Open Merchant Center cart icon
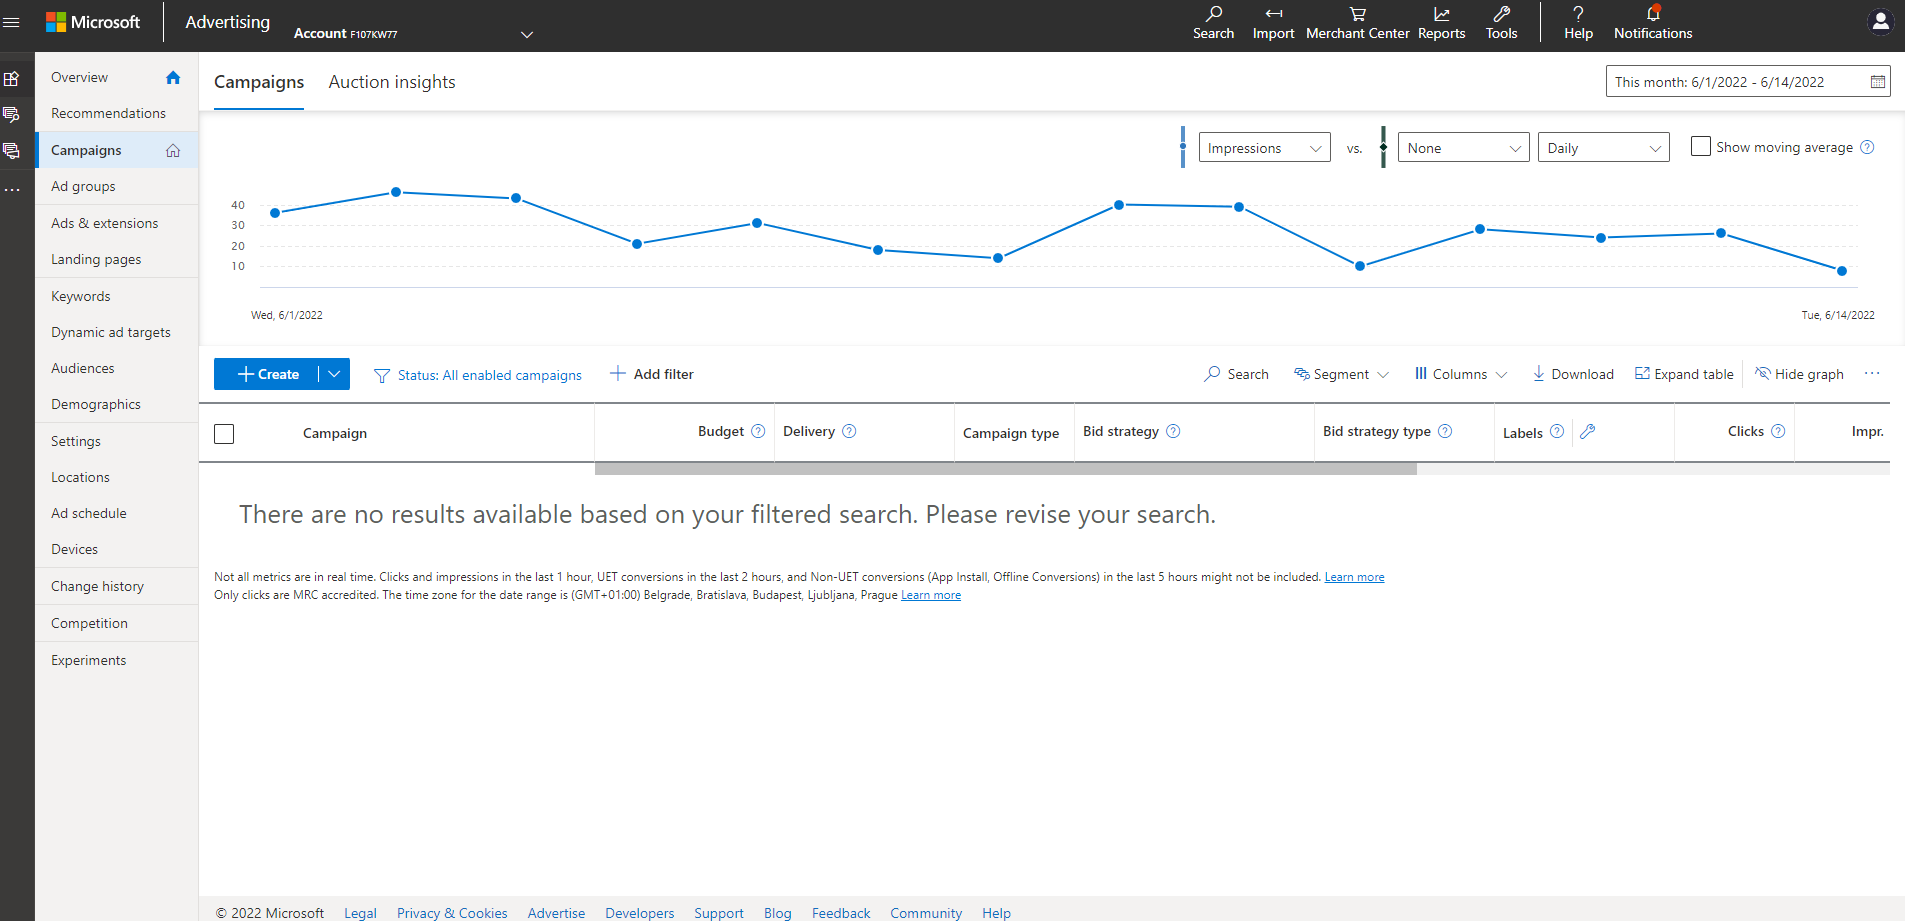 click(x=1357, y=14)
